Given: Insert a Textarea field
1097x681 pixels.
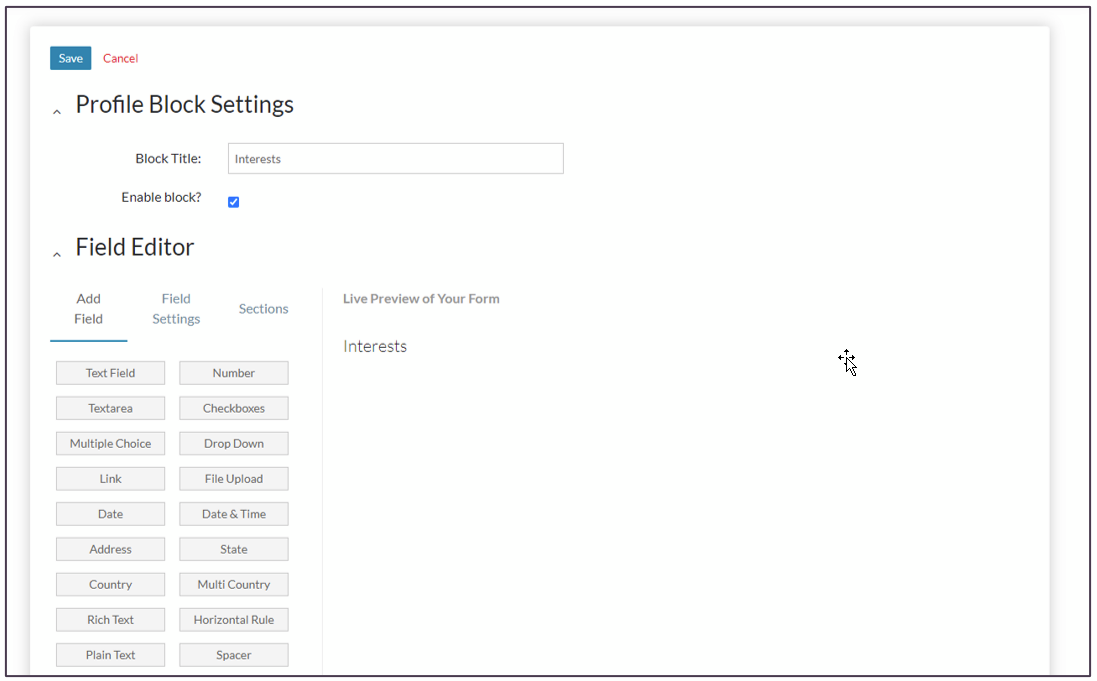Looking at the screenshot, I should pyautogui.click(x=110, y=408).
